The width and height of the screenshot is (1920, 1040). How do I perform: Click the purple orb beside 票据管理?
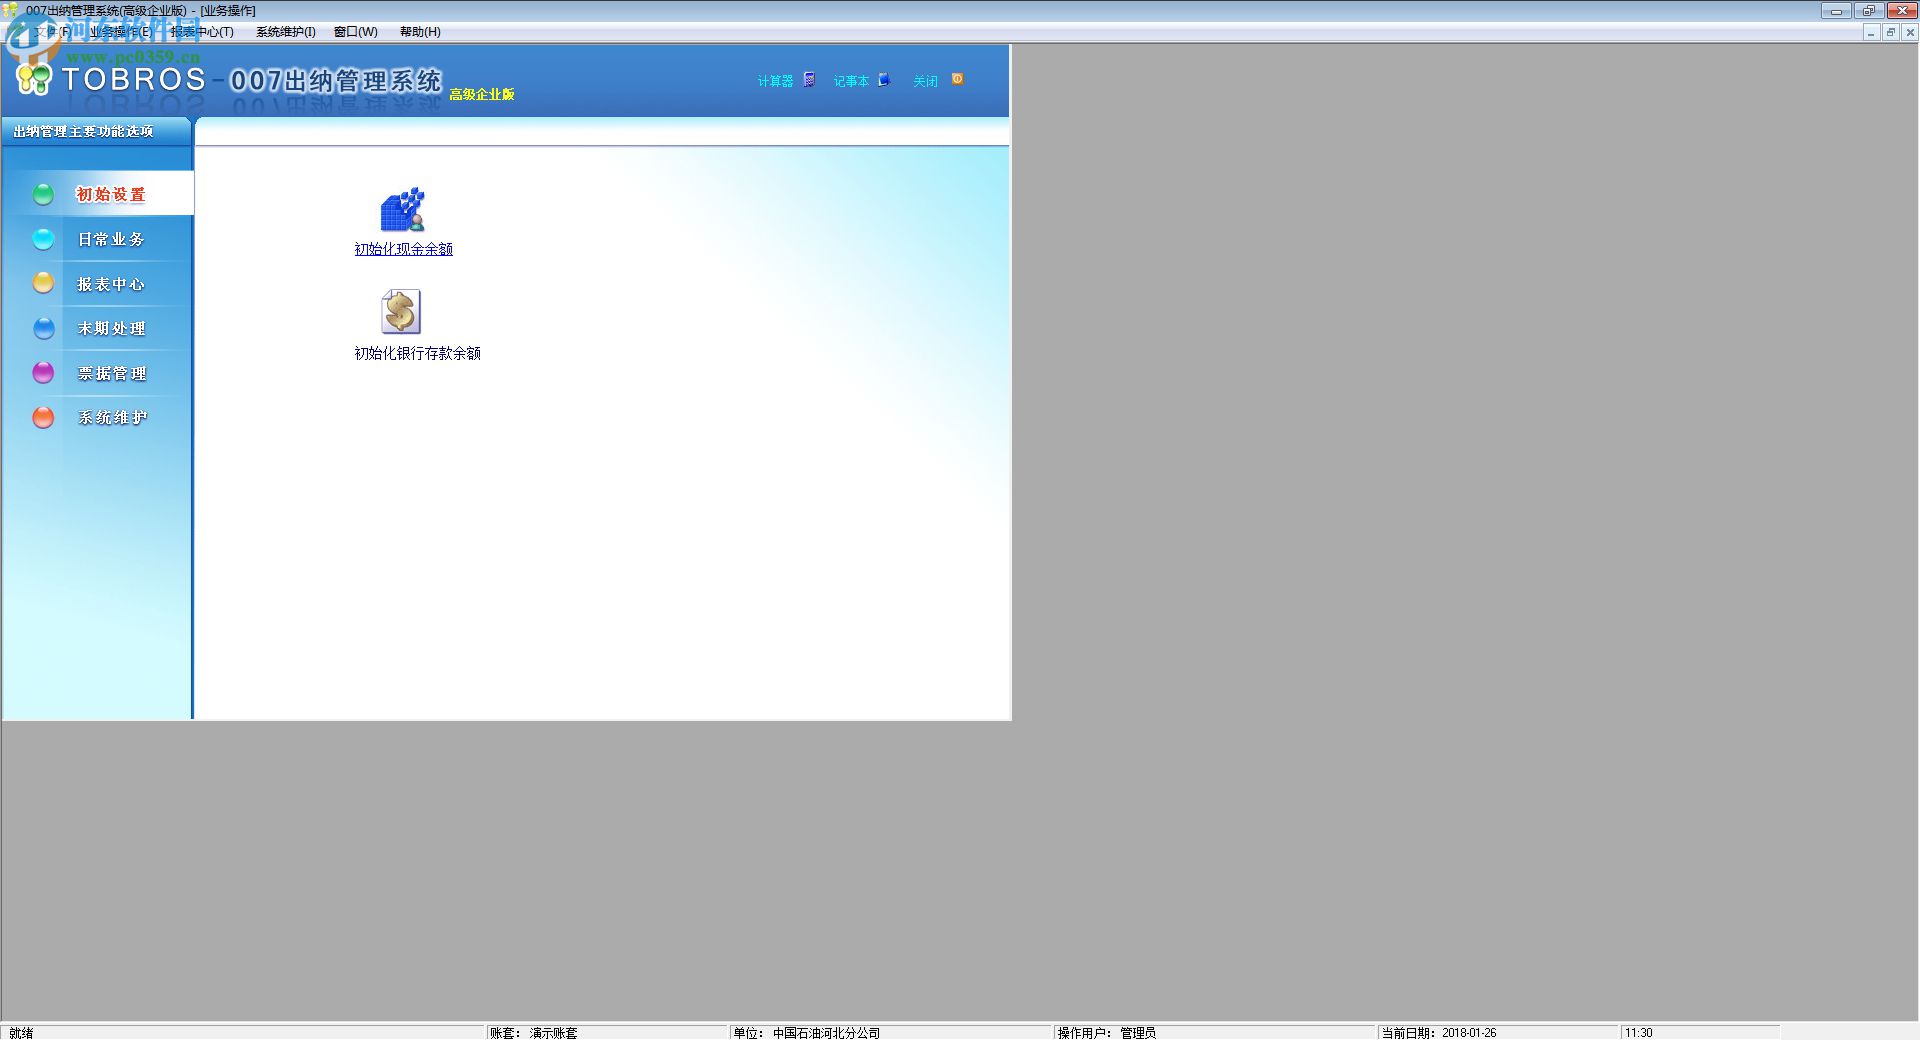point(43,372)
